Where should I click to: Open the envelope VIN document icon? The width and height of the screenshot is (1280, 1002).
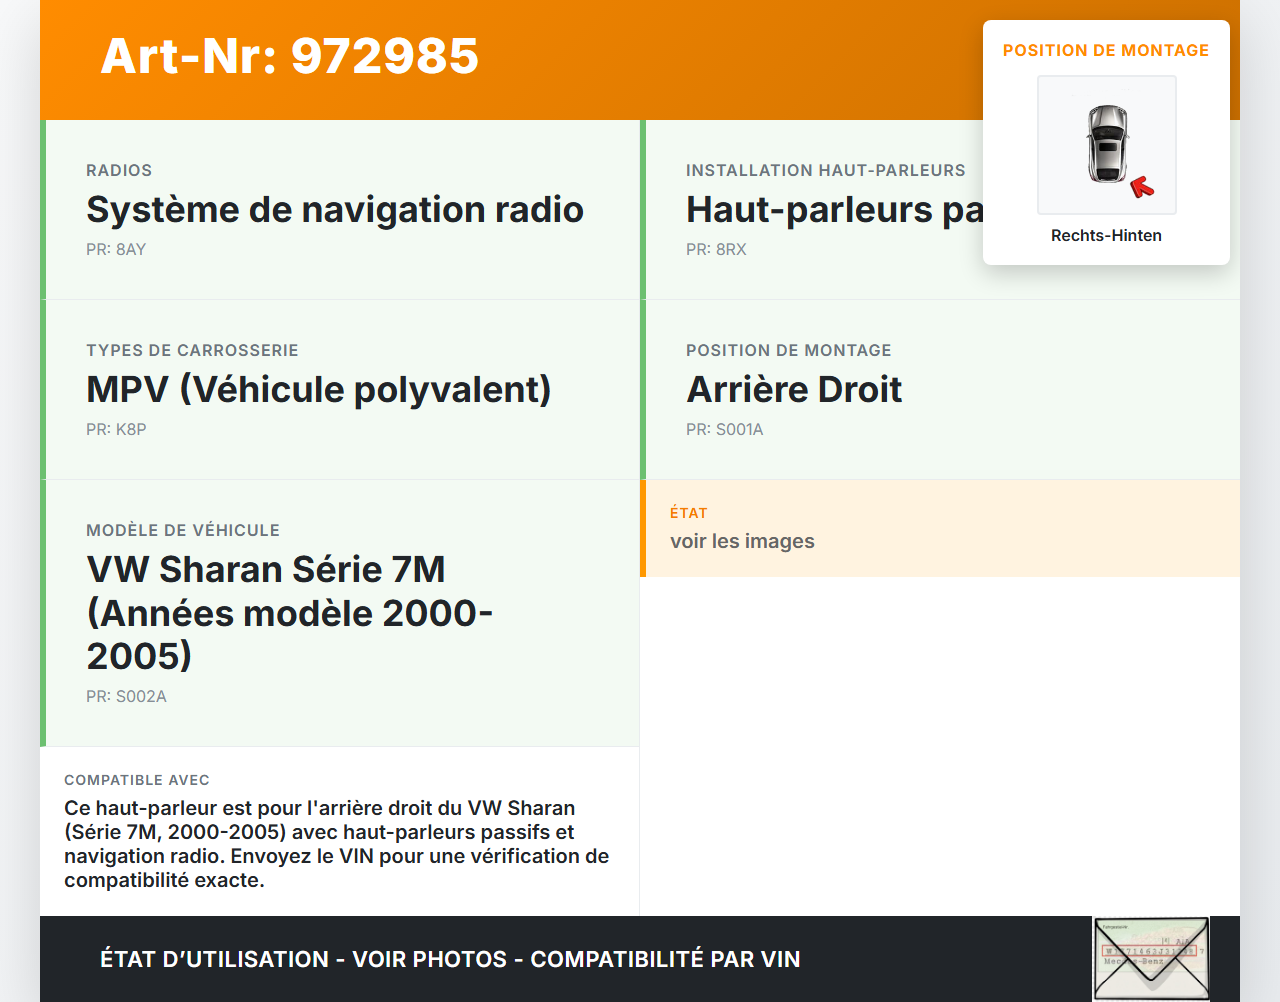[1150, 958]
